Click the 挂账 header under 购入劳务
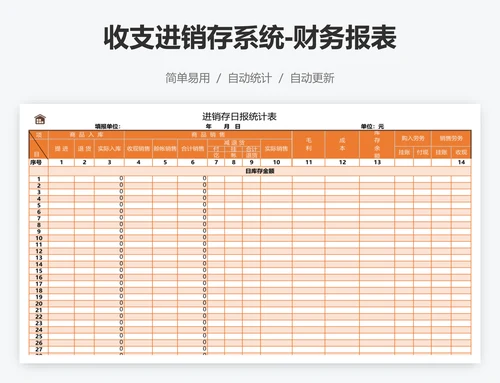The height and width of the screenshot is (383, 500). pyautogui.click(x=404, y=152)
